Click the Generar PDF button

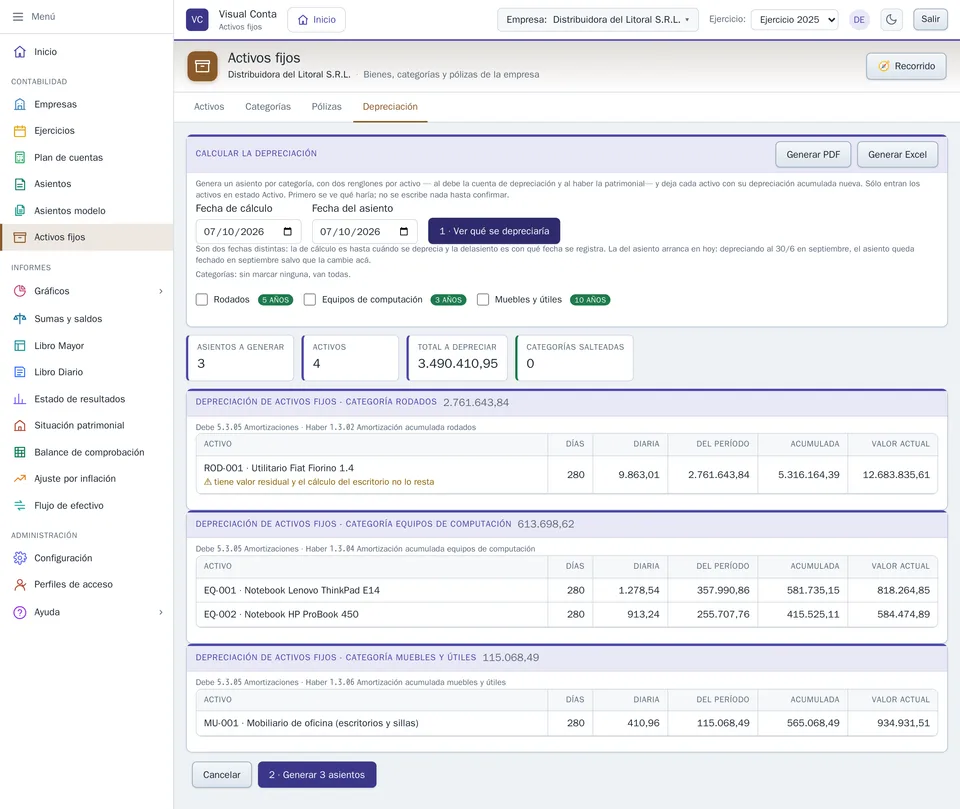813,154
